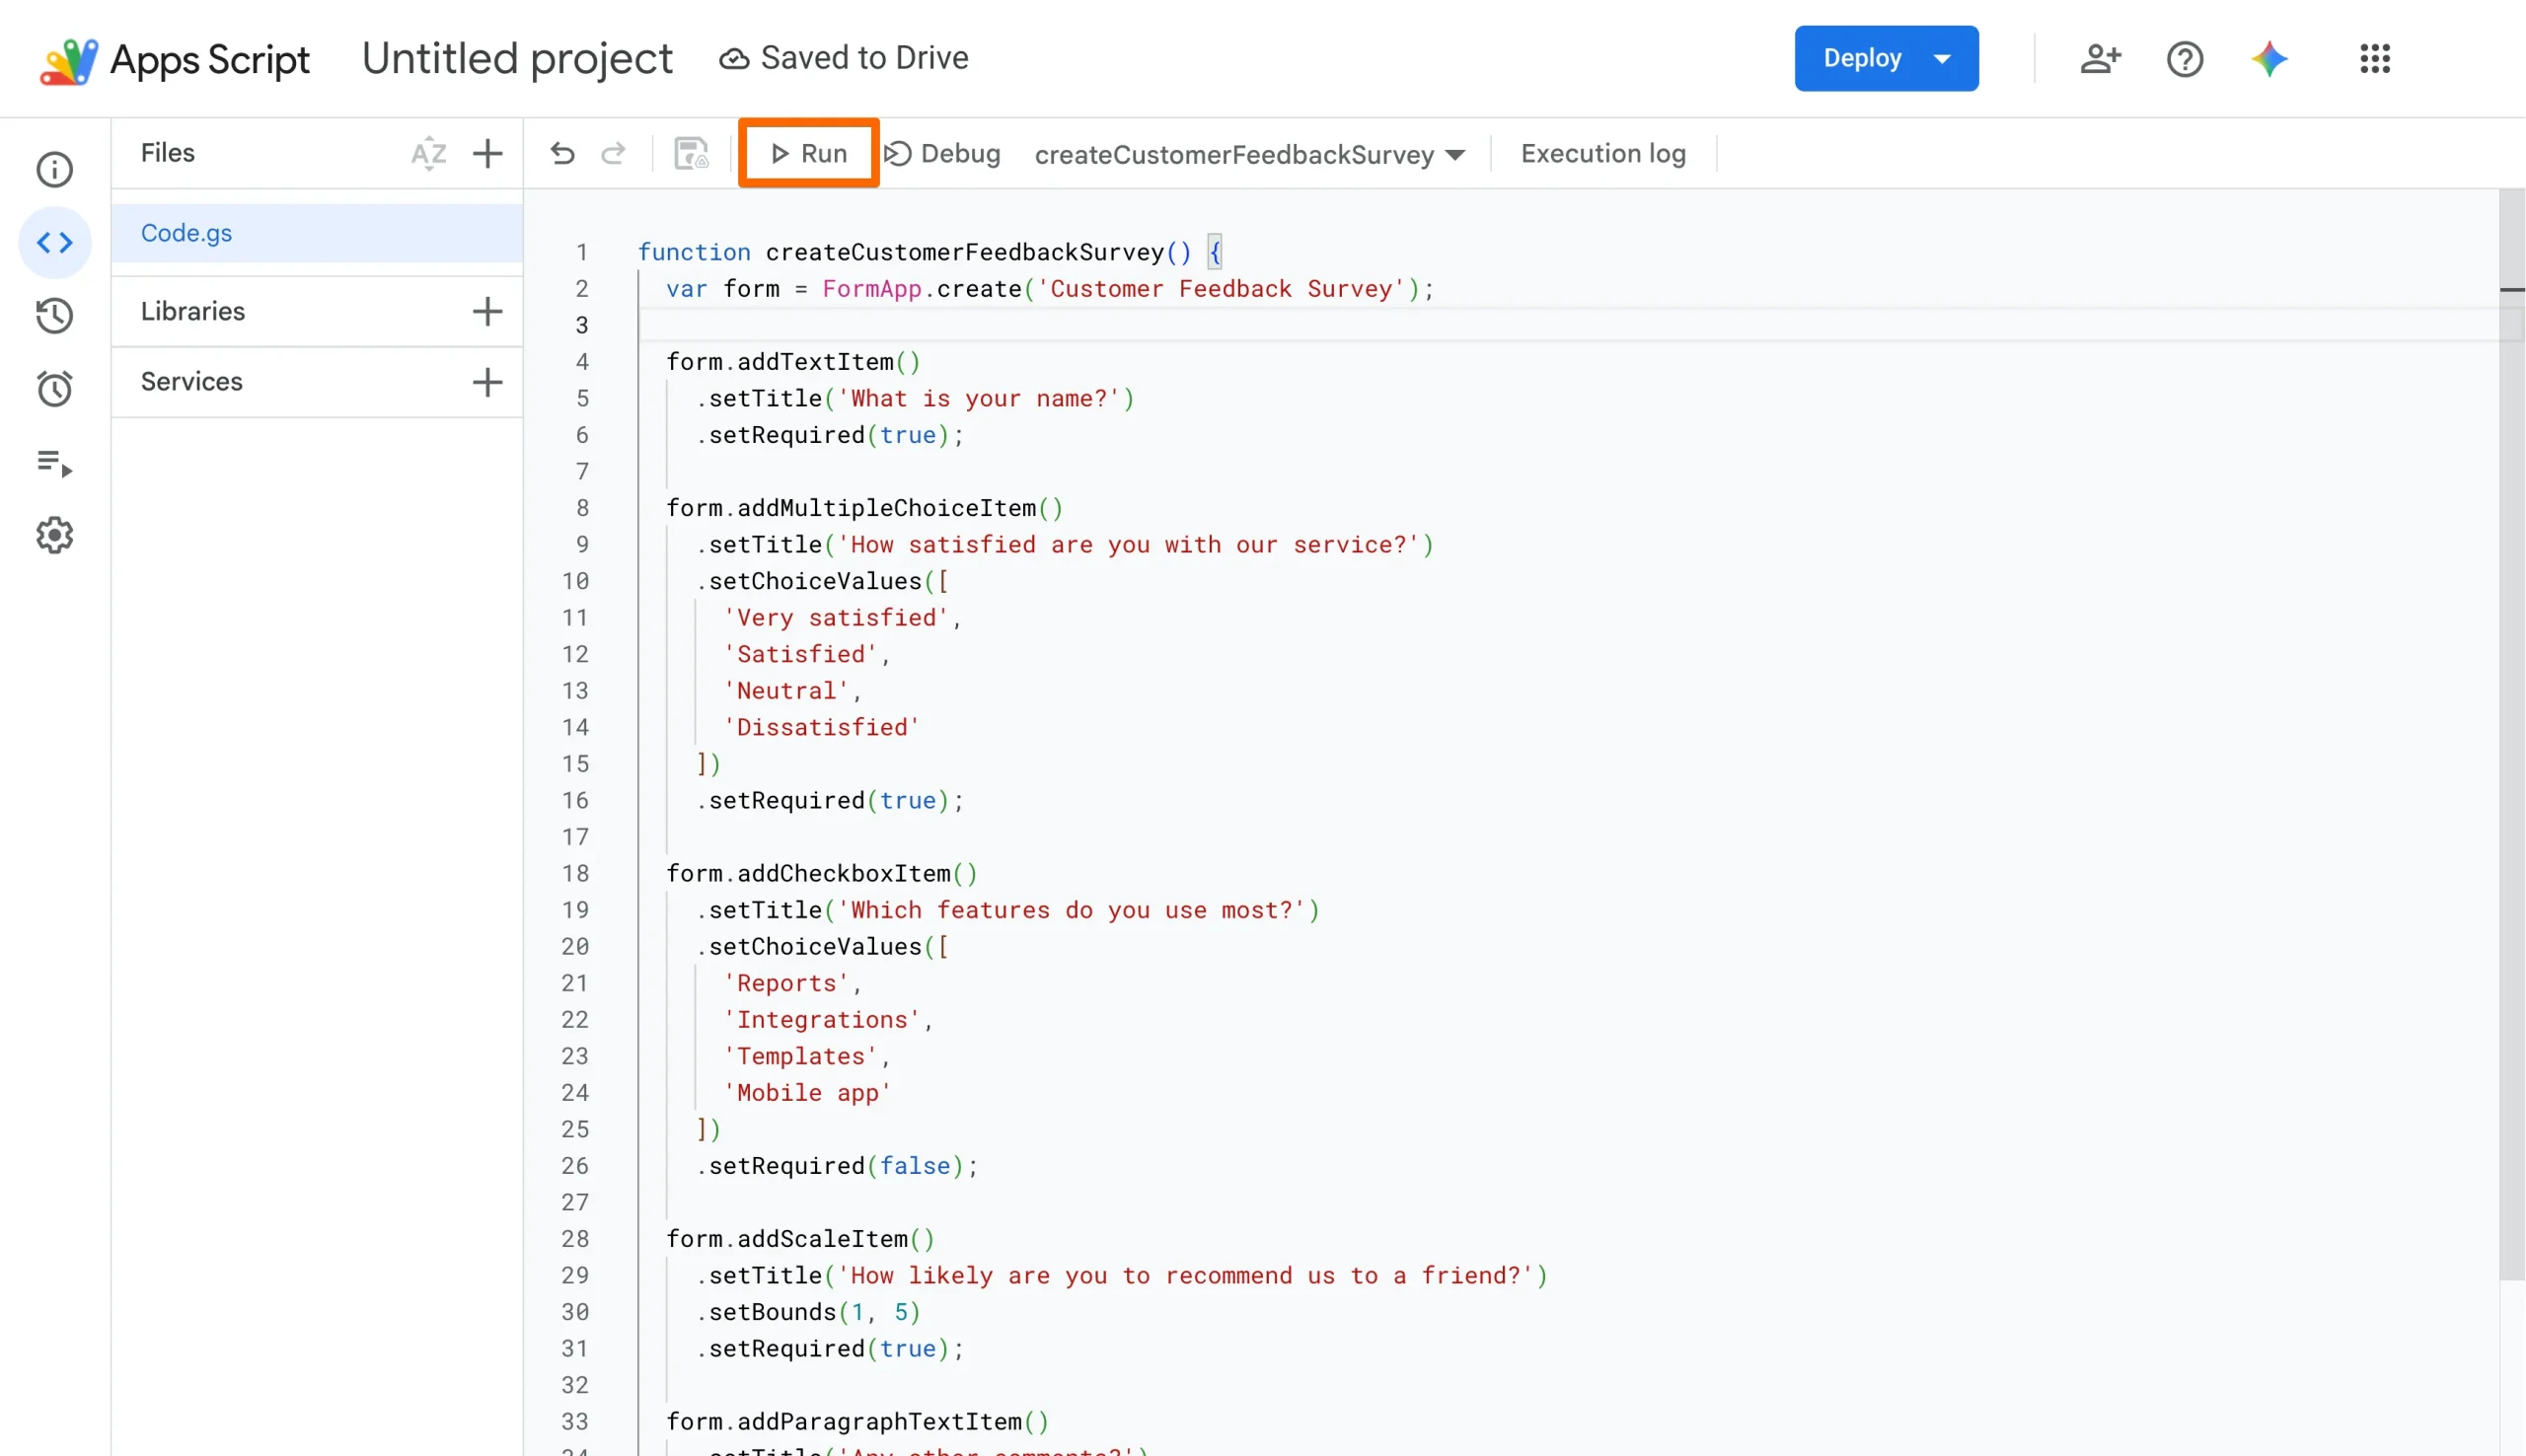
Task: Open the Deploy dropdown menu
Action: 1886,58
